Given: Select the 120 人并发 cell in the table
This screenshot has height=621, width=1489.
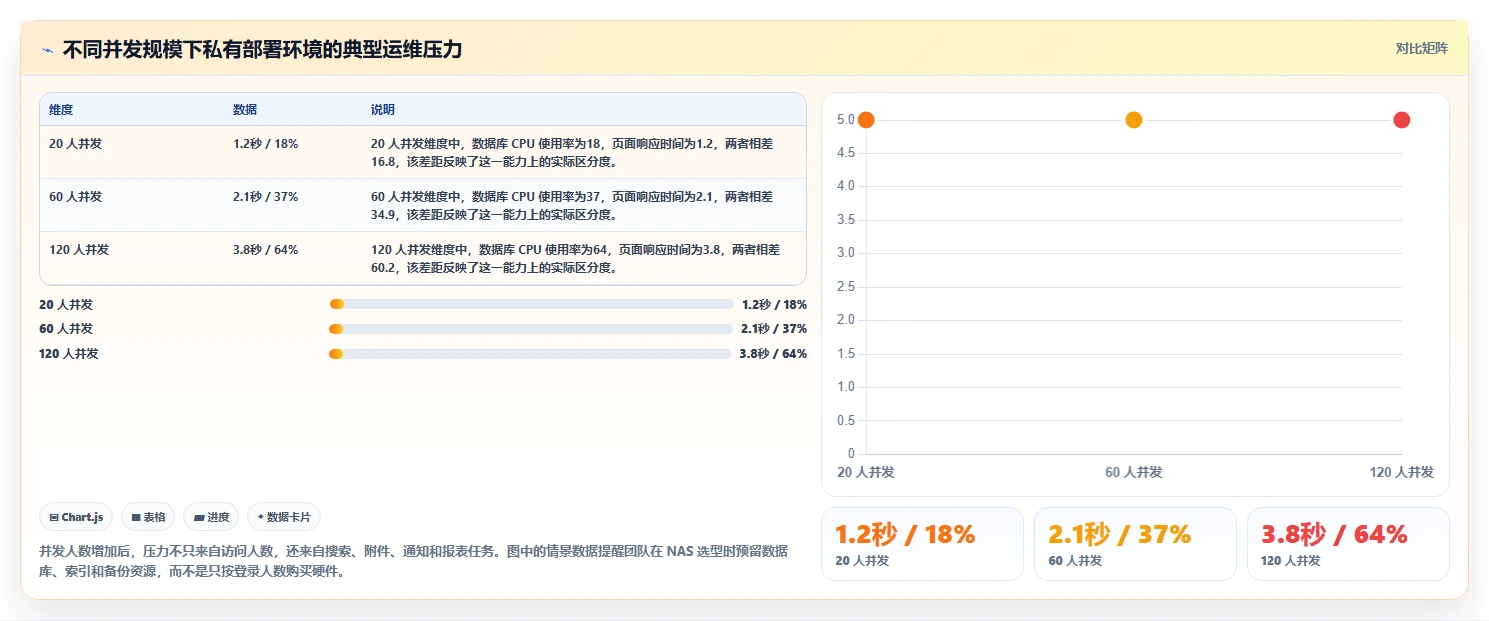Looking at the screenshot, I should coord(79,250).
